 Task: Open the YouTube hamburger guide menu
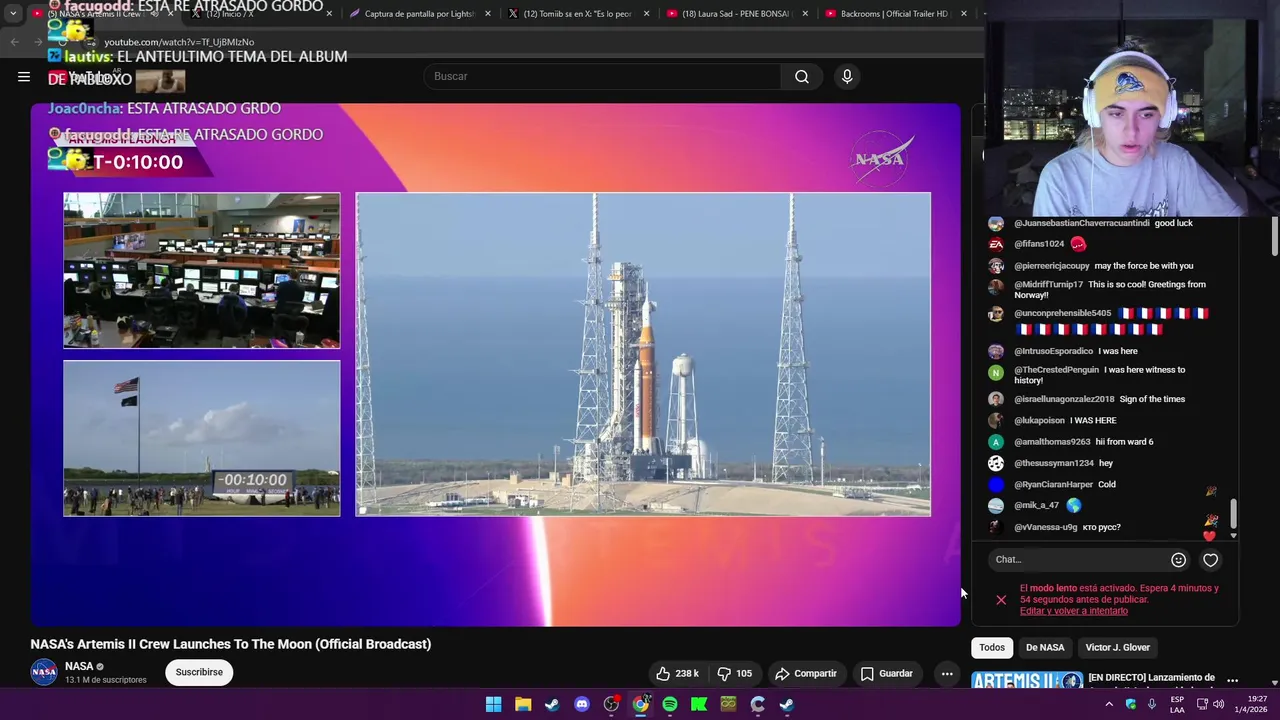[x=24, y=76]
